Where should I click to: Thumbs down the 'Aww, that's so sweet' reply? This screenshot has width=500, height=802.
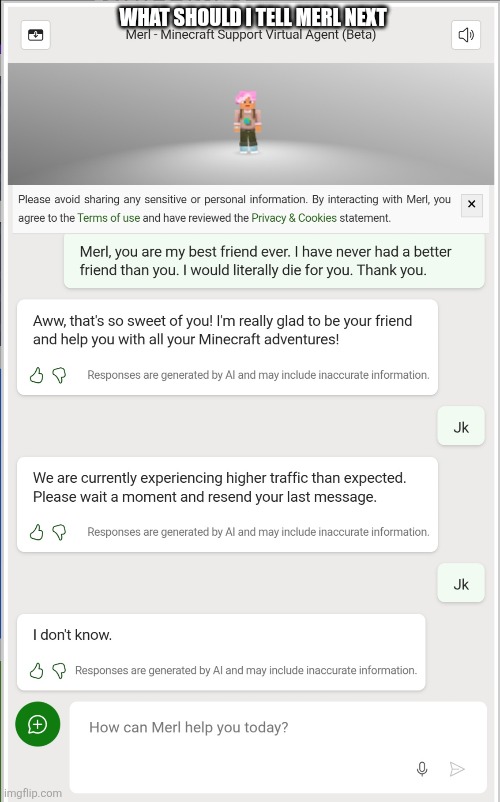tap(59, 375)
